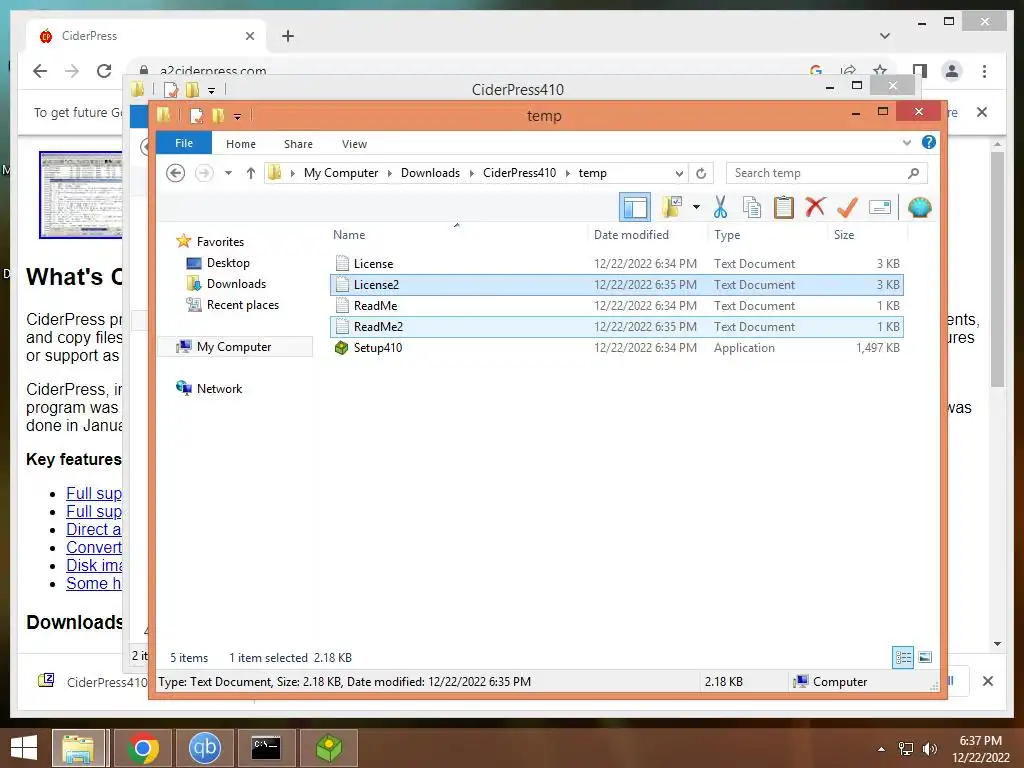
Task: Open Google Chrome from the taskbar
Action: tap(143, 748)
